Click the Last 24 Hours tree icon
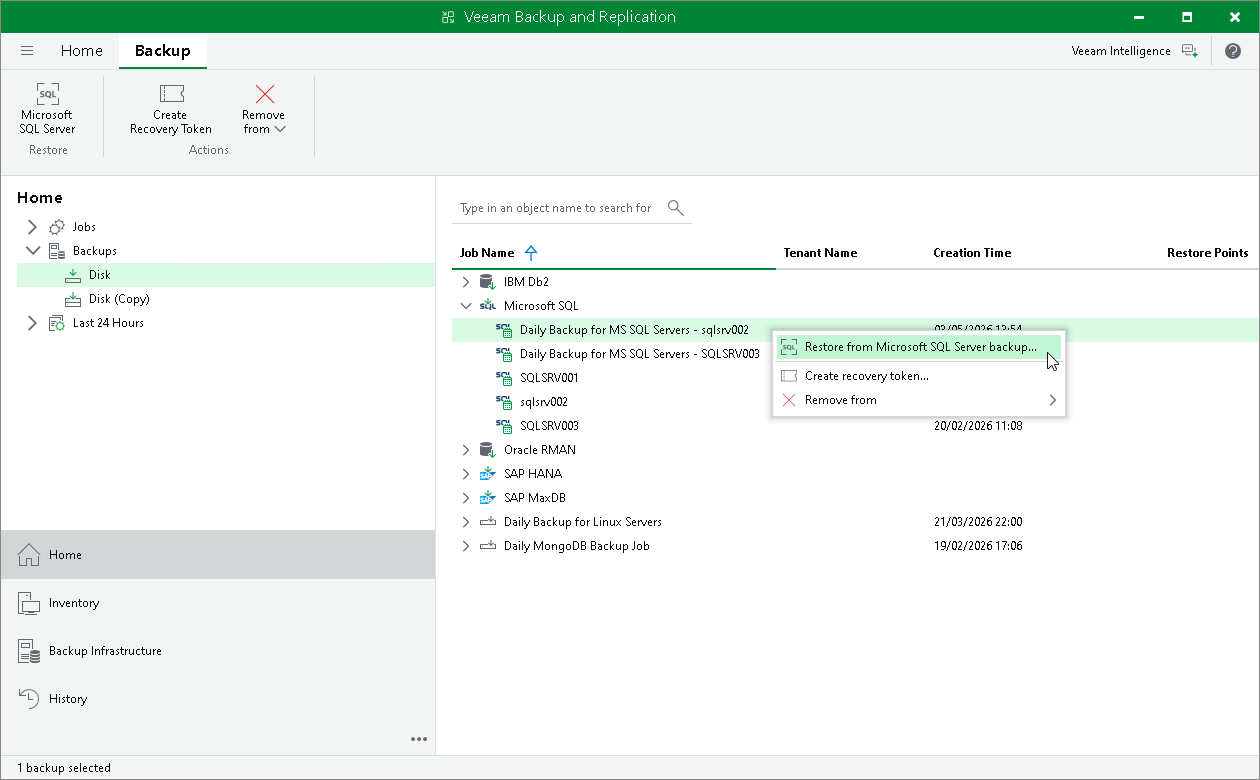The image size is (1260, 780). (57, 323)
